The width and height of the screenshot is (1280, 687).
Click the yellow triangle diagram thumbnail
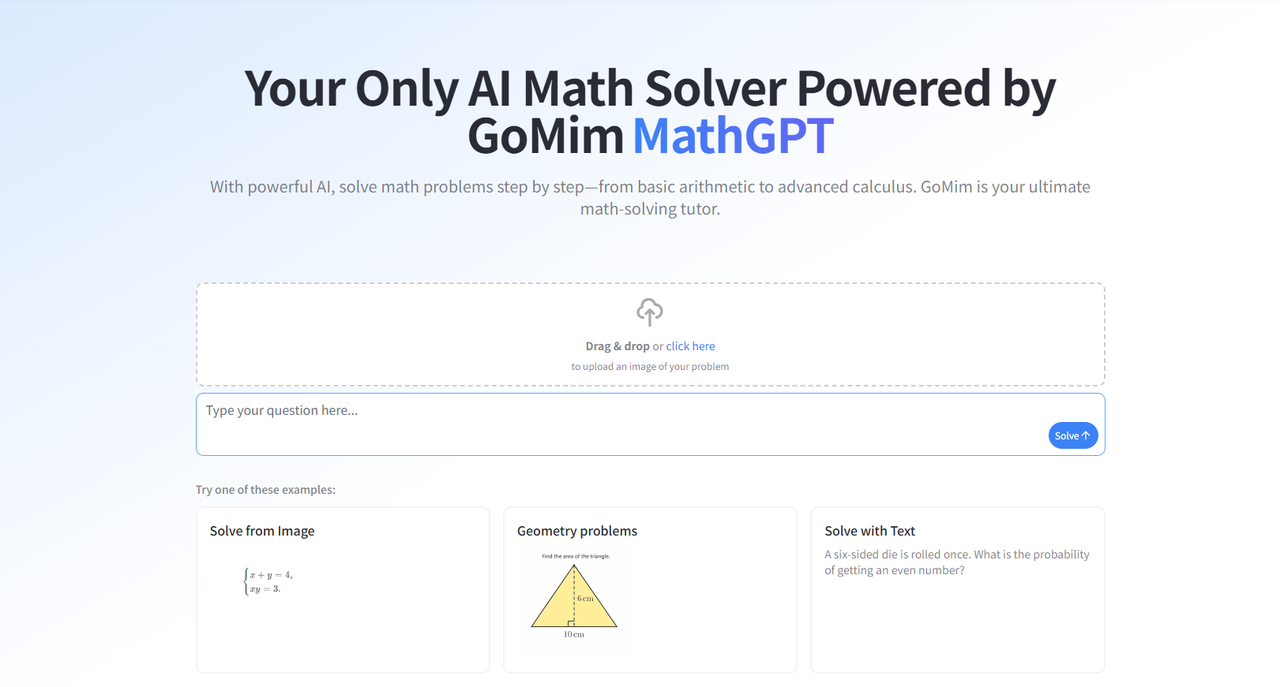point(574,596)
